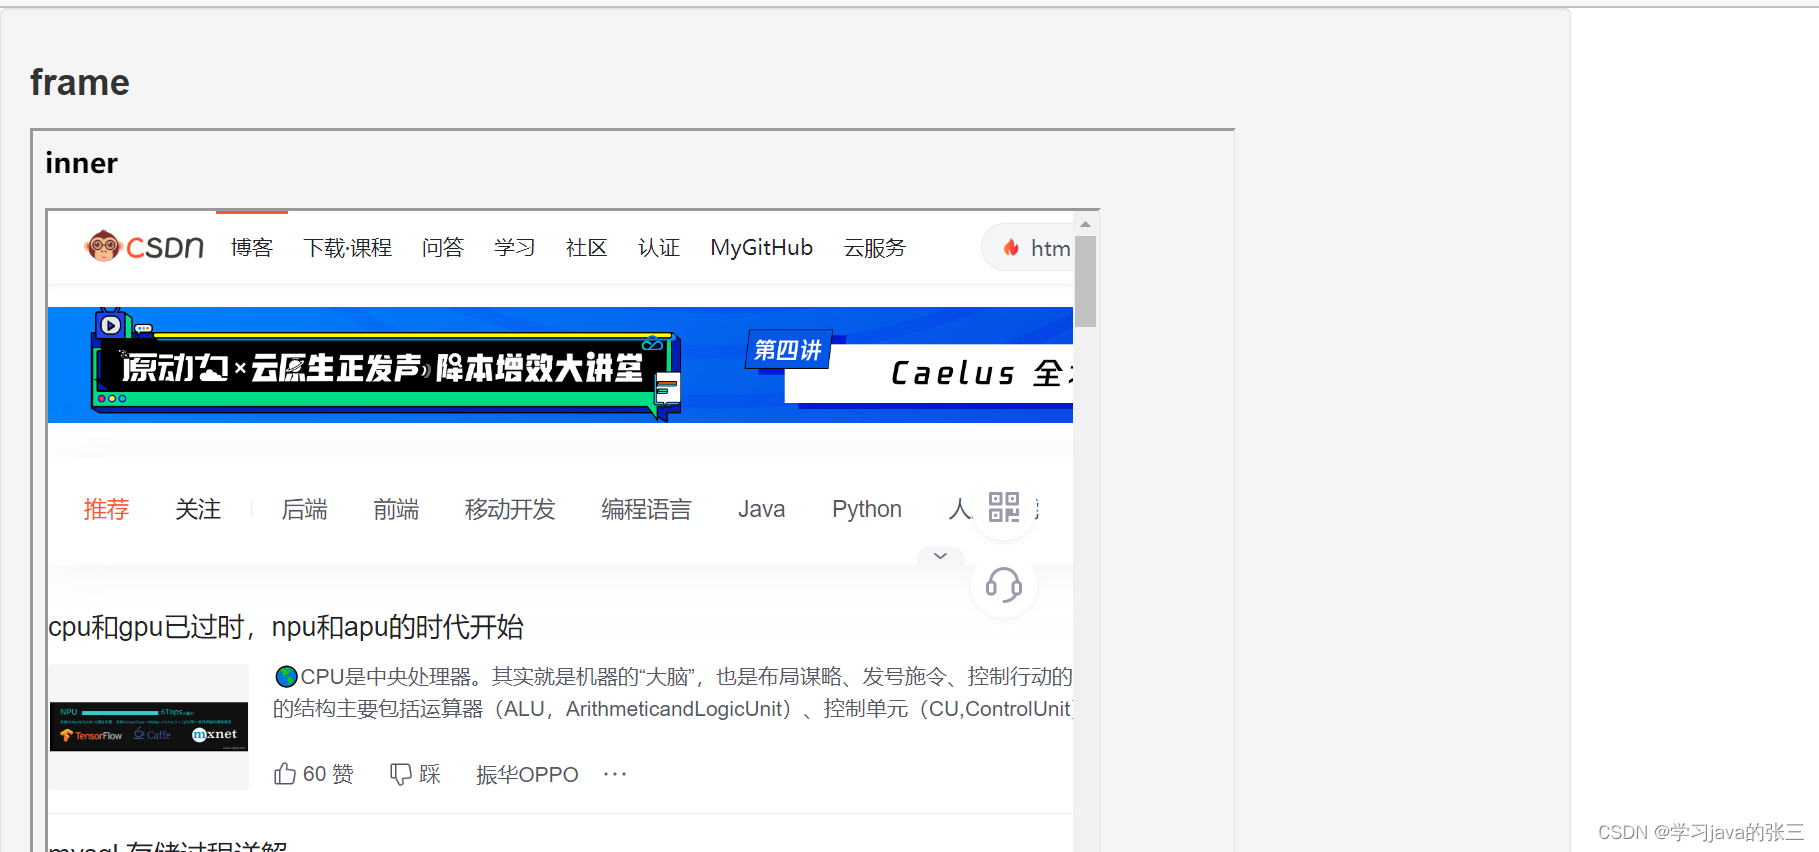Click the flame icon in the search box
This screenshot has height=852, width=1819.
[x=1011, y=248]
